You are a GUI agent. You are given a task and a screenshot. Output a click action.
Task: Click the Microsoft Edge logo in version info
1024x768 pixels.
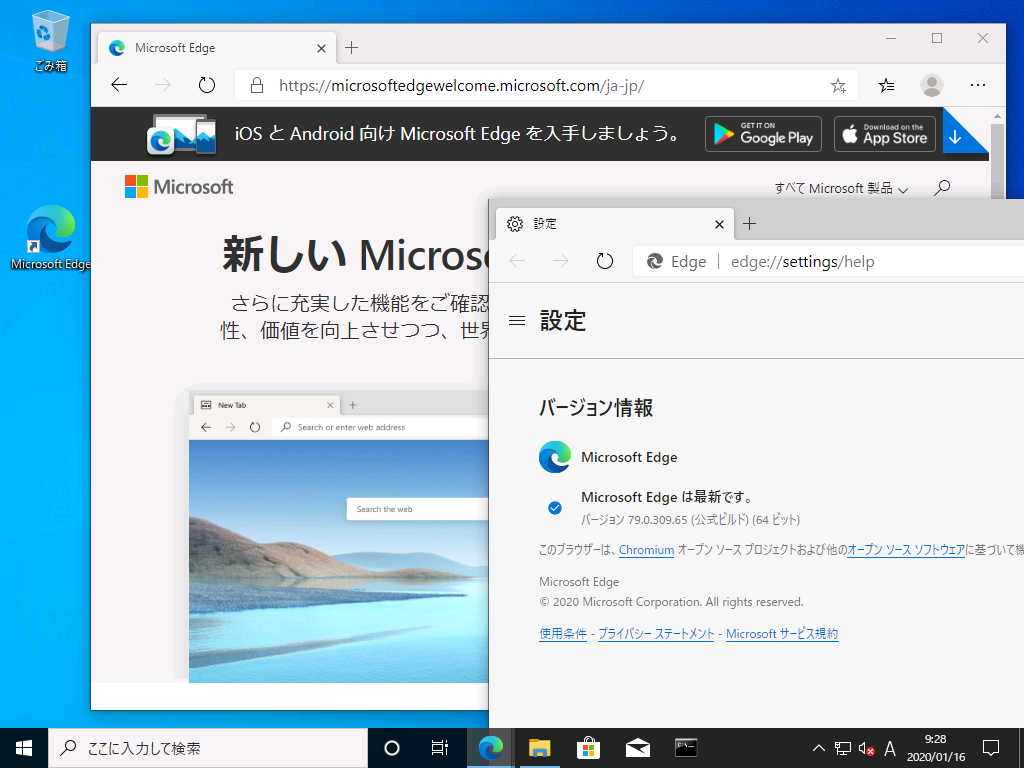coord(555,457)
